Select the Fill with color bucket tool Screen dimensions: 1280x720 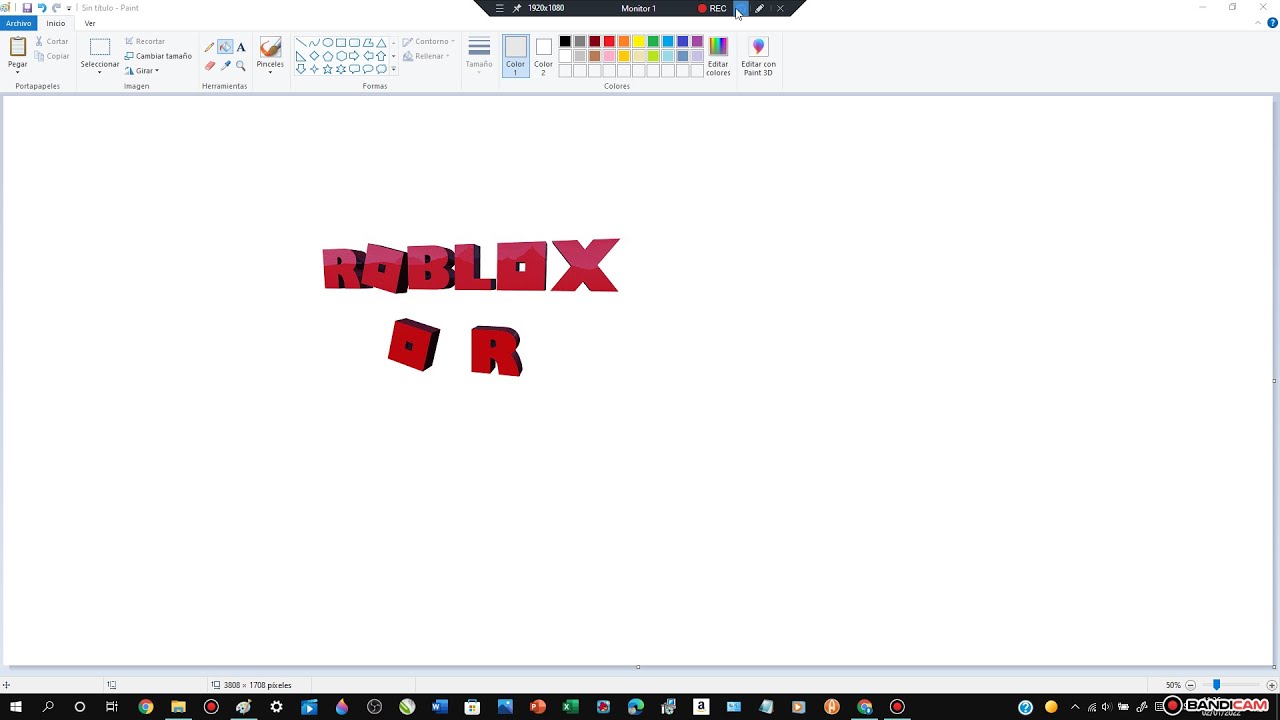[x=225, y=47]
